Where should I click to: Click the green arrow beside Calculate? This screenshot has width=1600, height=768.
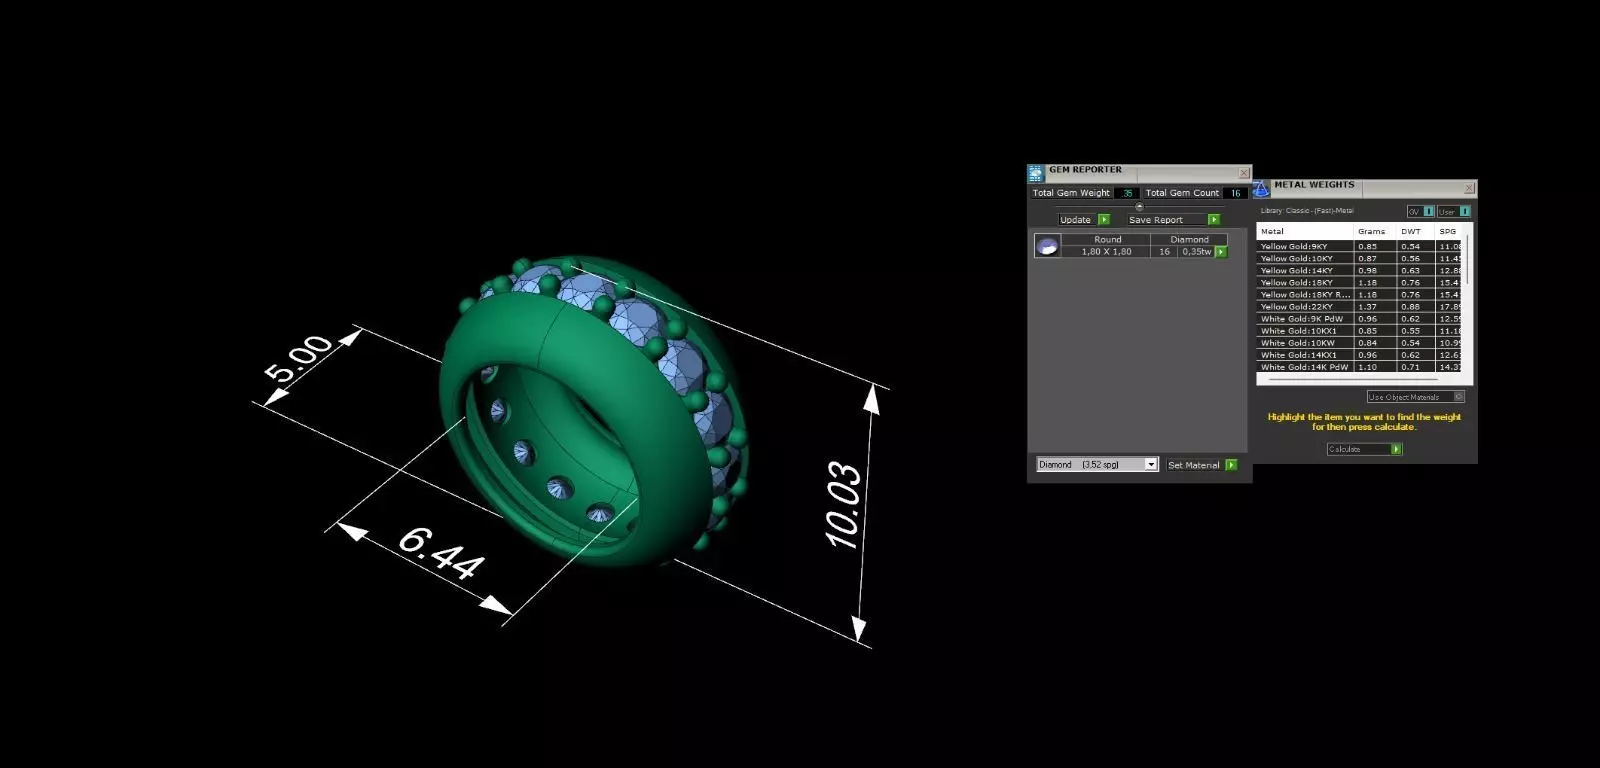pos(1397,449)
